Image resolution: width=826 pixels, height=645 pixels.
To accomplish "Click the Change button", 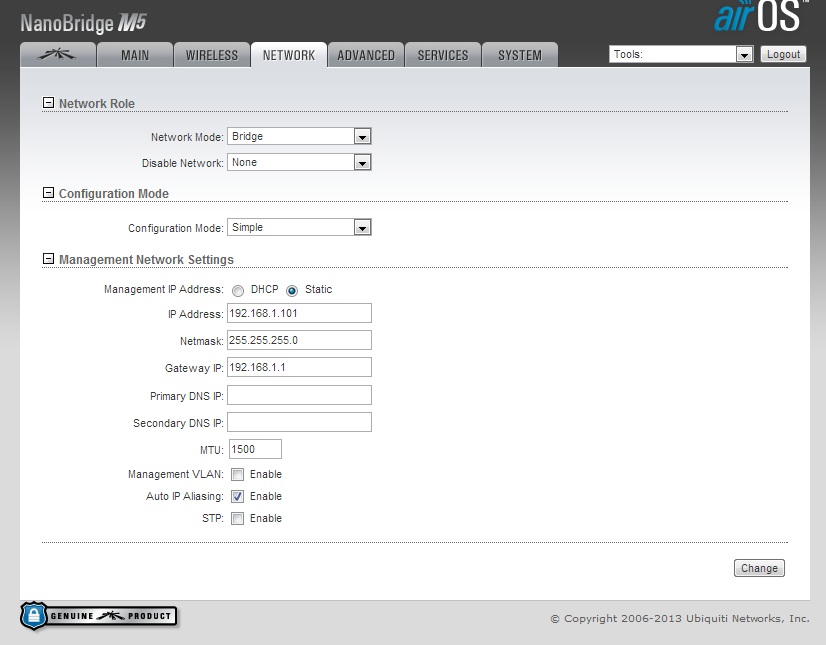I will point(759,568).
